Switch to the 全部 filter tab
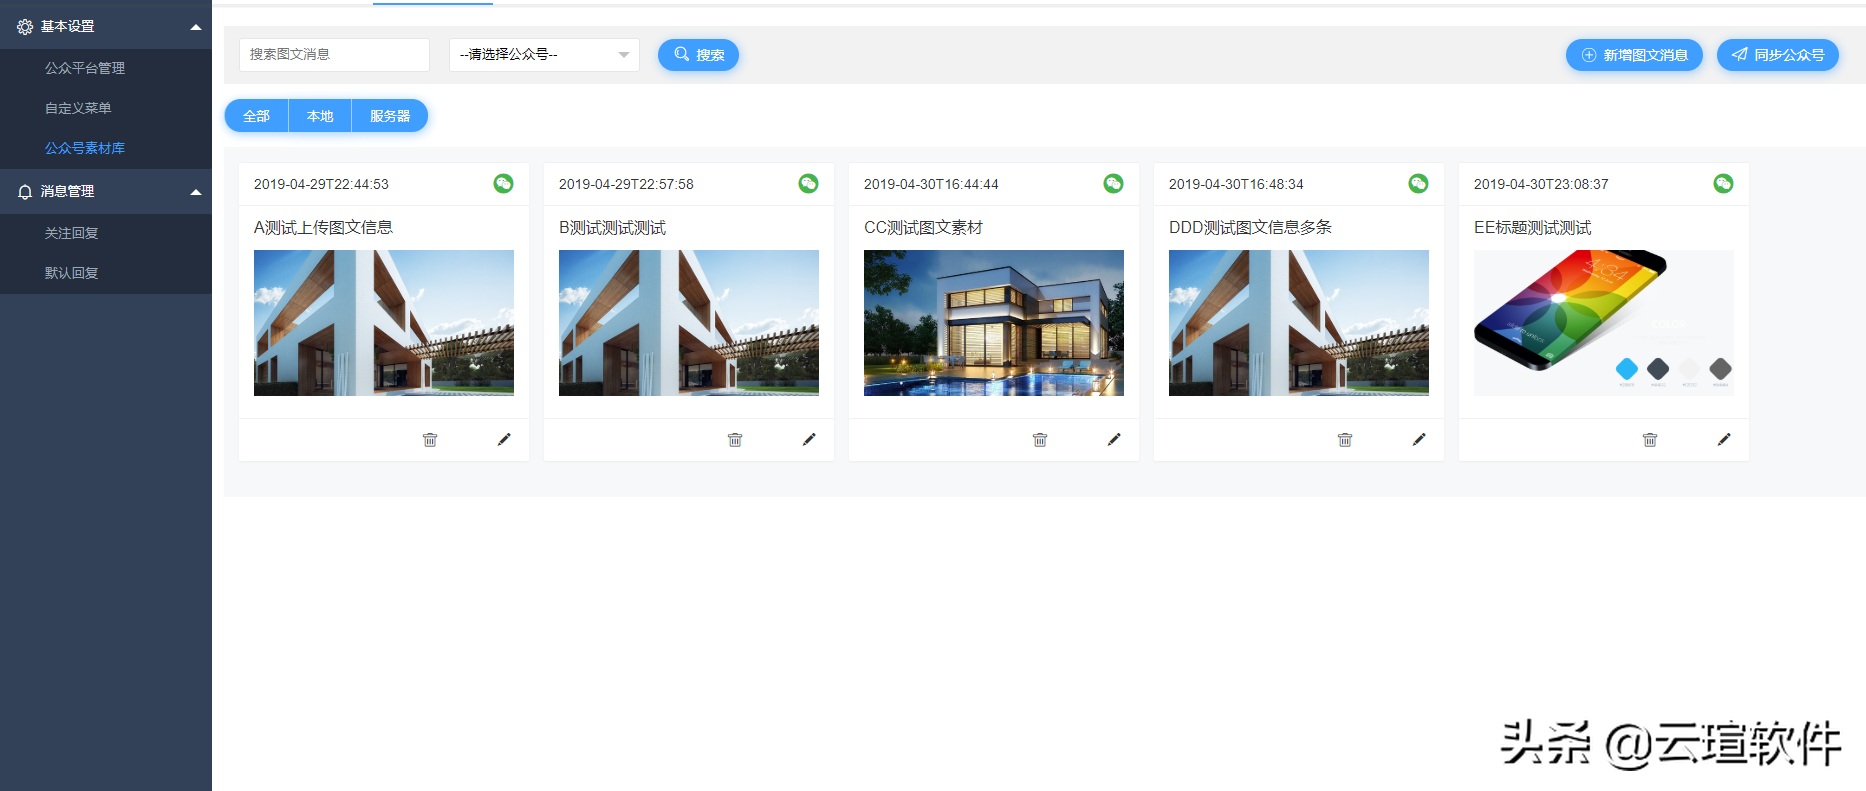1866x791 pixels. (257, 116)
